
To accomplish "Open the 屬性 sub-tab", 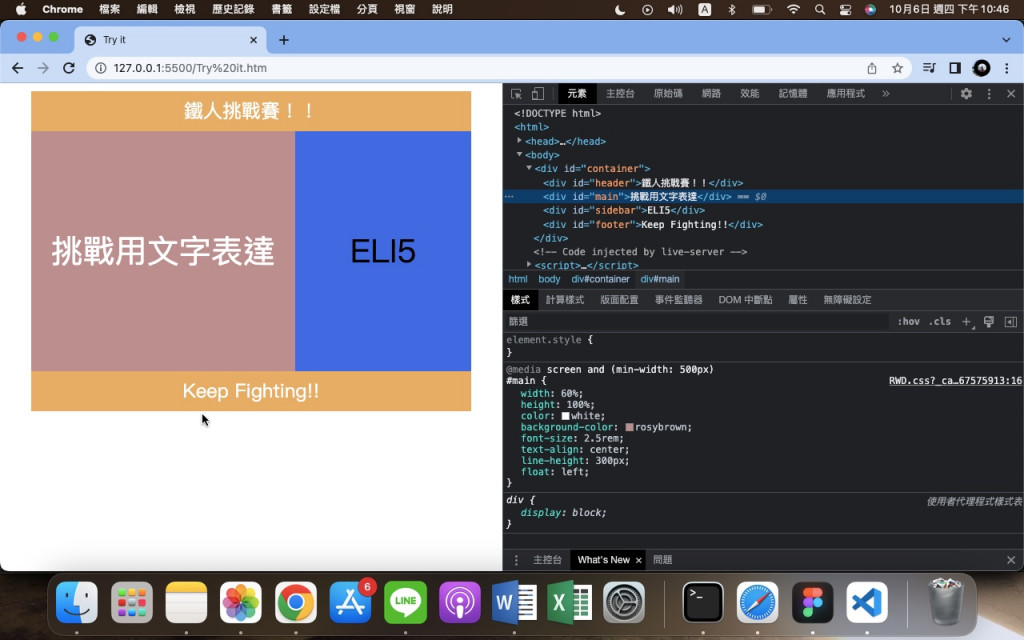I will coord(797,300).
